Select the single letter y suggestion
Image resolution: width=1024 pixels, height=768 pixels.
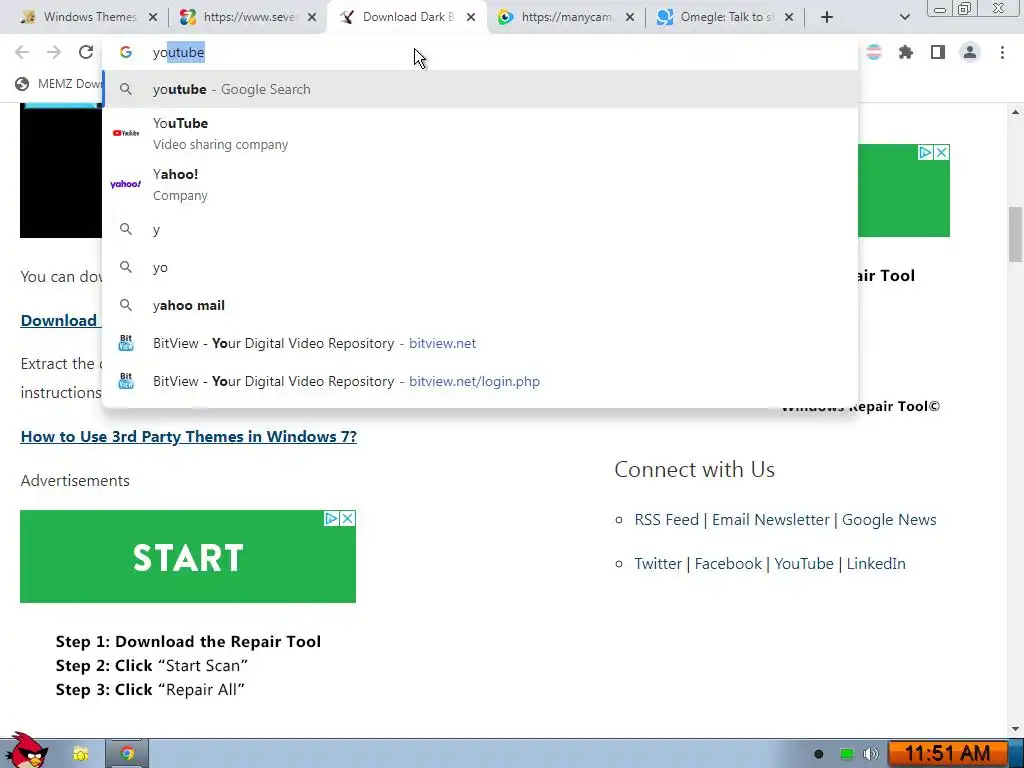[x=480, y=229]
